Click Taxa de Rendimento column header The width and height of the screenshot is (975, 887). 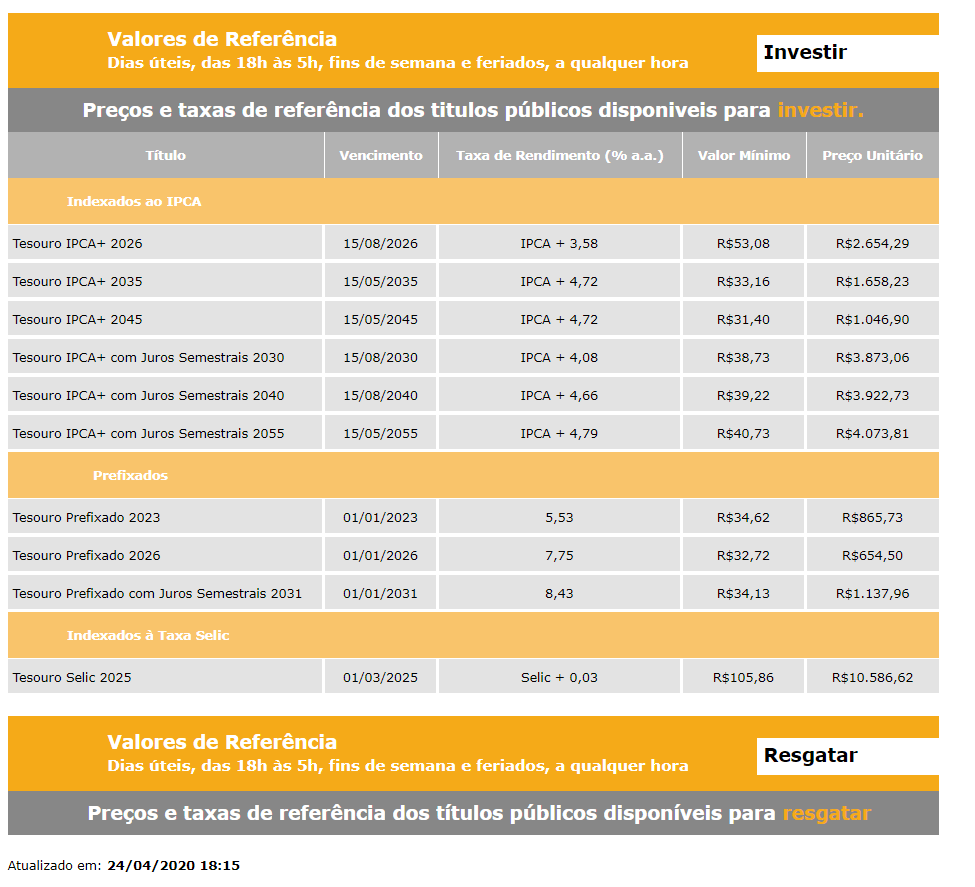pyautogui.click(x=560, y=156)
